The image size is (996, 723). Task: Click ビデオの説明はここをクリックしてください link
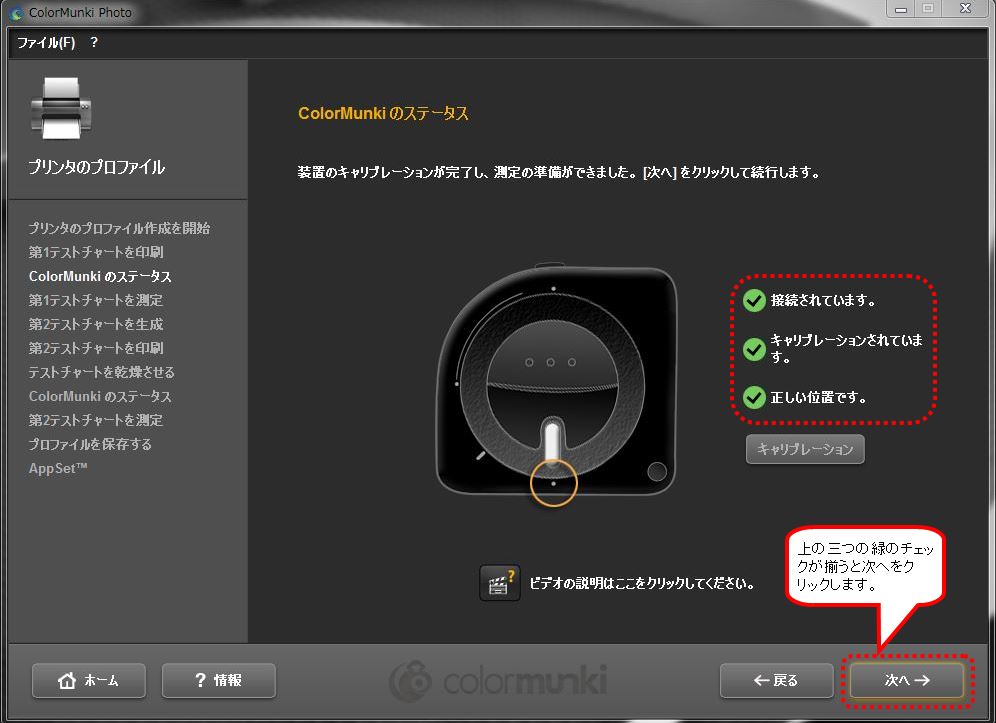[x=642, y=583]
